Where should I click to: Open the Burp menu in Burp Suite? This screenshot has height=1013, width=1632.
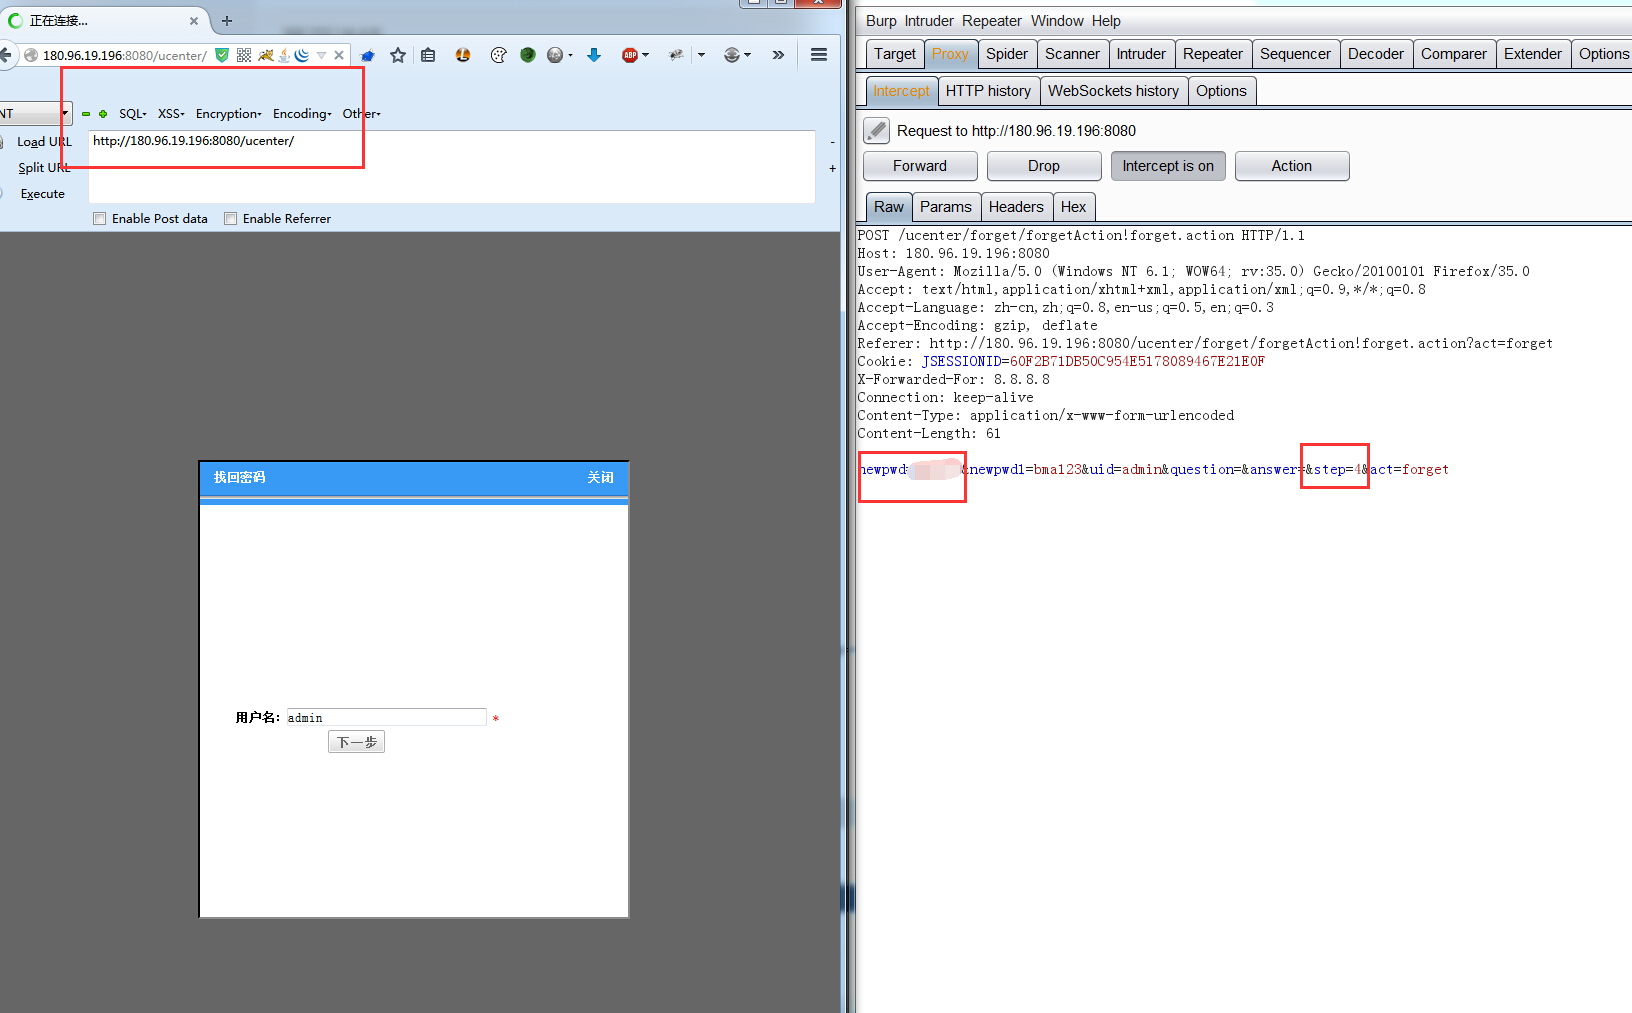click(x=881, y=21)
